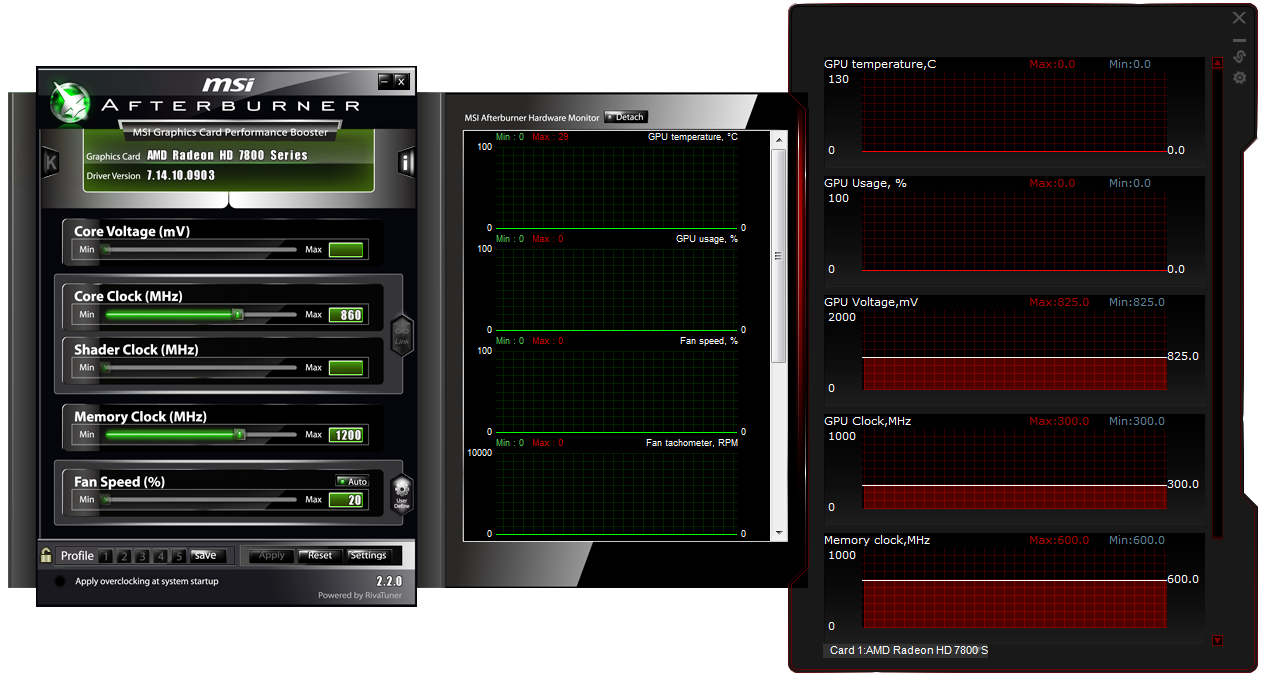
Task: Click 'Card 1:AMD Radeon HD 7800 S' label
Action: [908, 650]
